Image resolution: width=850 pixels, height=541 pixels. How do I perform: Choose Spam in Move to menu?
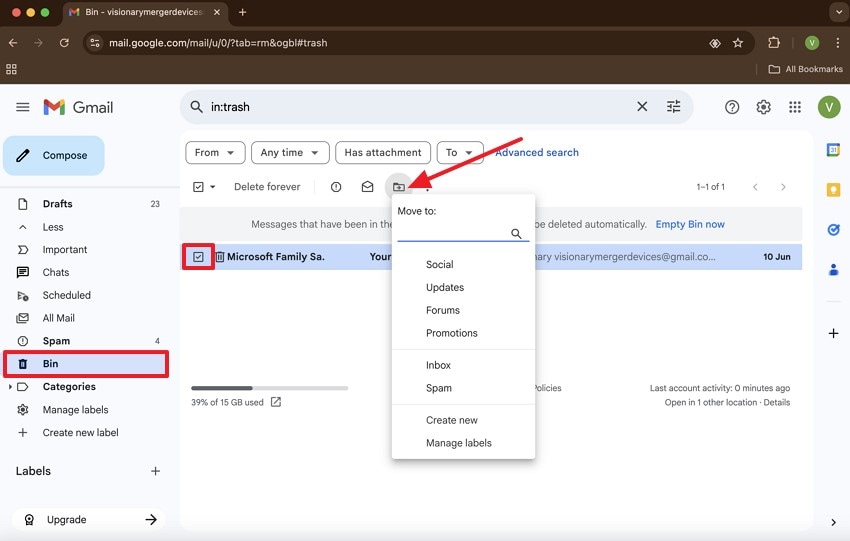pyautogui.click(x=439, y=388)
